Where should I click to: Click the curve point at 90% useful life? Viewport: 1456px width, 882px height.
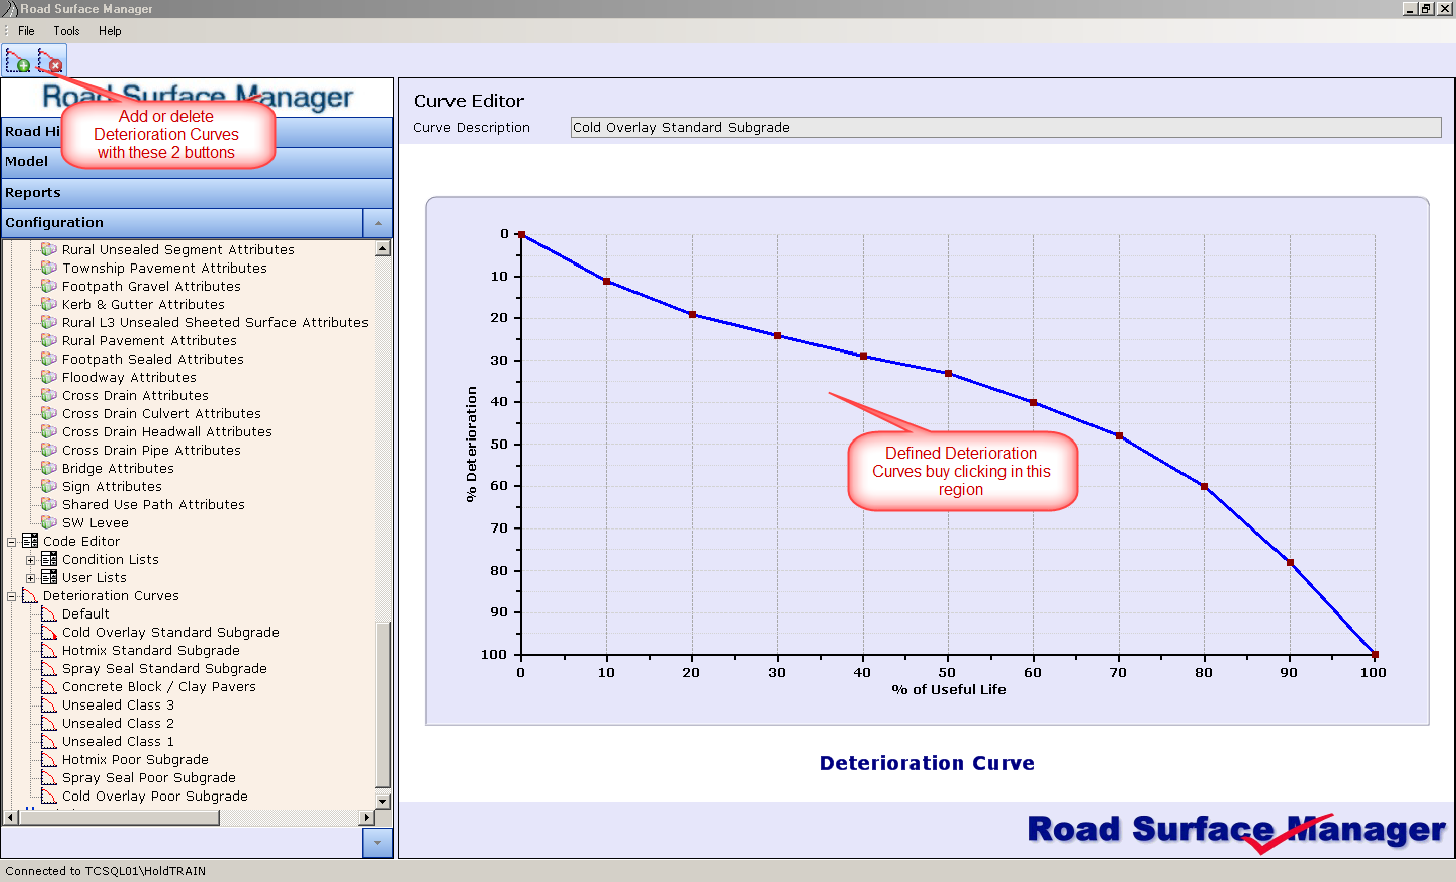point(1290,563)
